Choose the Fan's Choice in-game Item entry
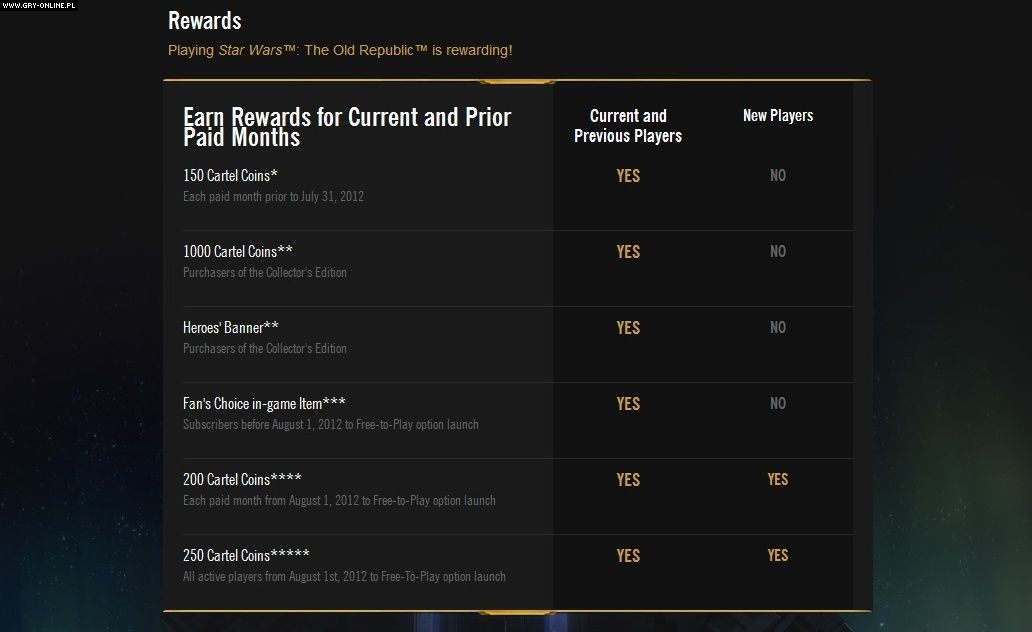This screenshot has height=632, width=1032. (x=264, y=404)
